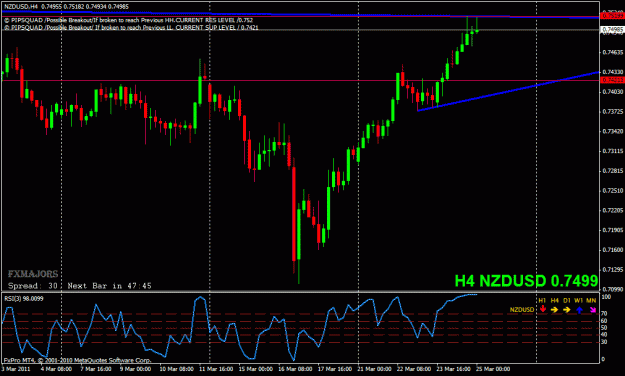Click the 0.74030 price axis value
Viewport: 625px width, 376px height.
coord(613,92)
